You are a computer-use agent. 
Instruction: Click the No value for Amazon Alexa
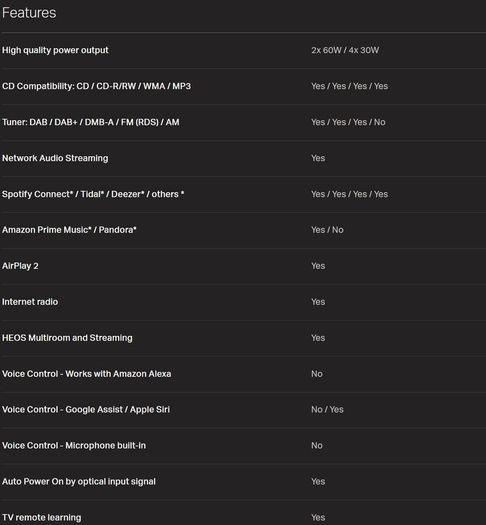coord(317,374)
